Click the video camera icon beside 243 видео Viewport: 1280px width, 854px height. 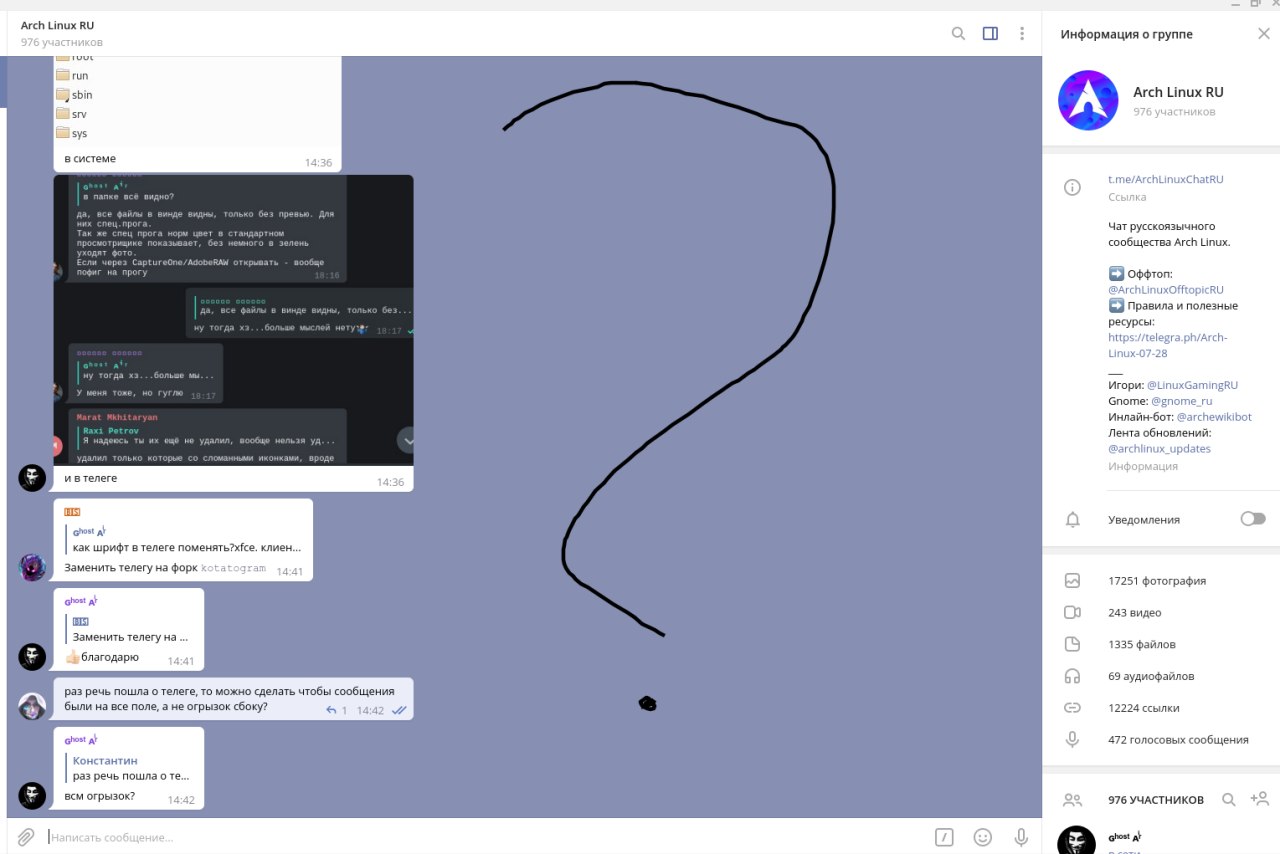1073,612
